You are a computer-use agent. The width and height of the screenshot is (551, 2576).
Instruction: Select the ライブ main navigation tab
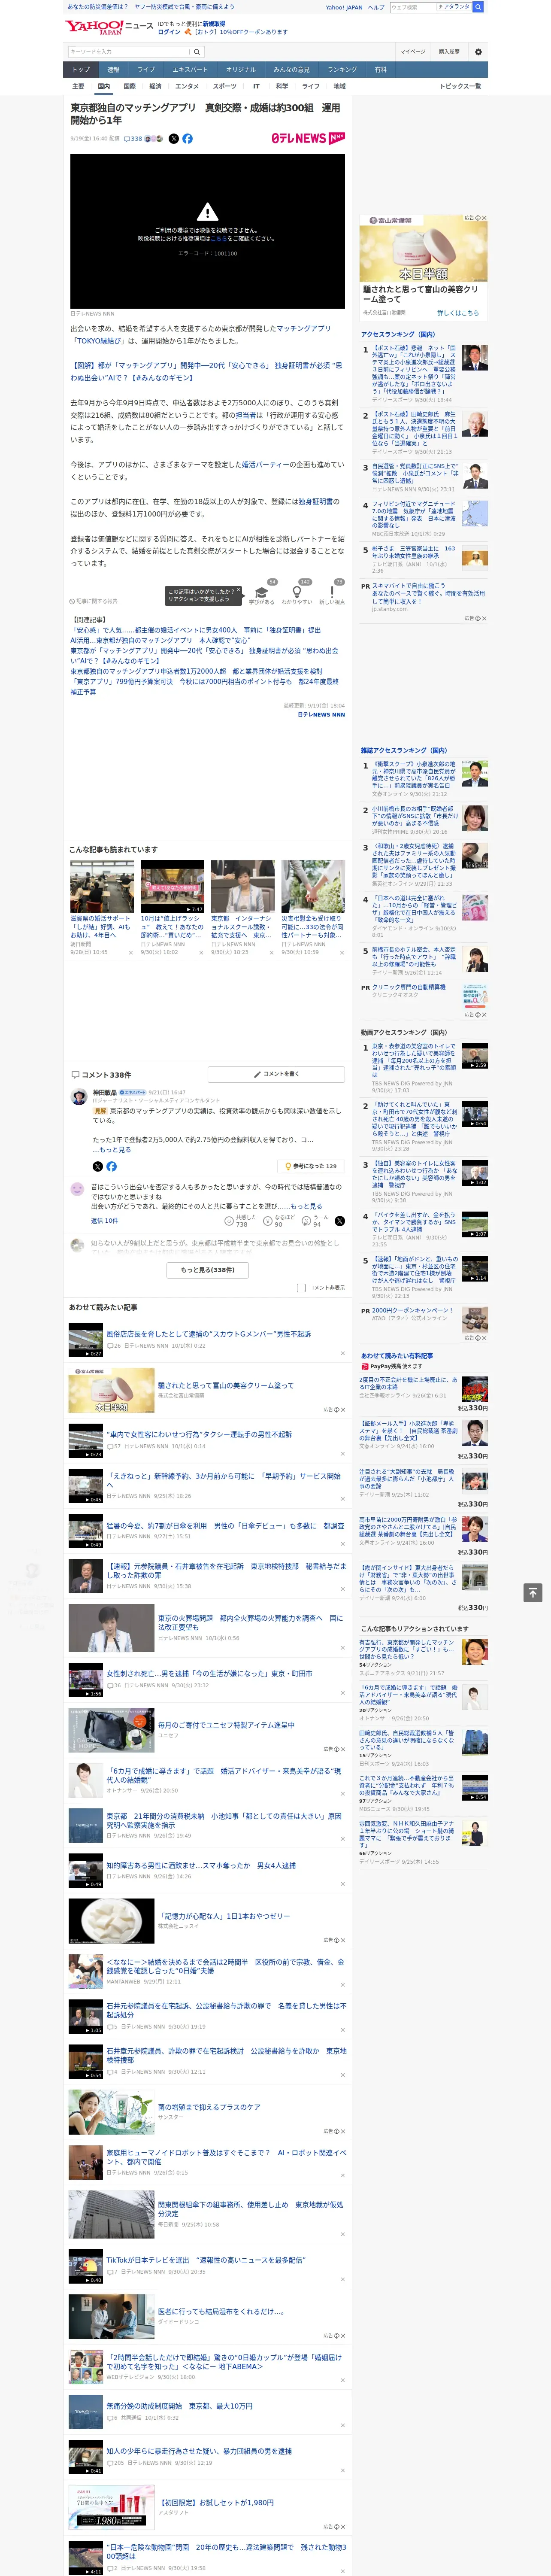(146, 70)
